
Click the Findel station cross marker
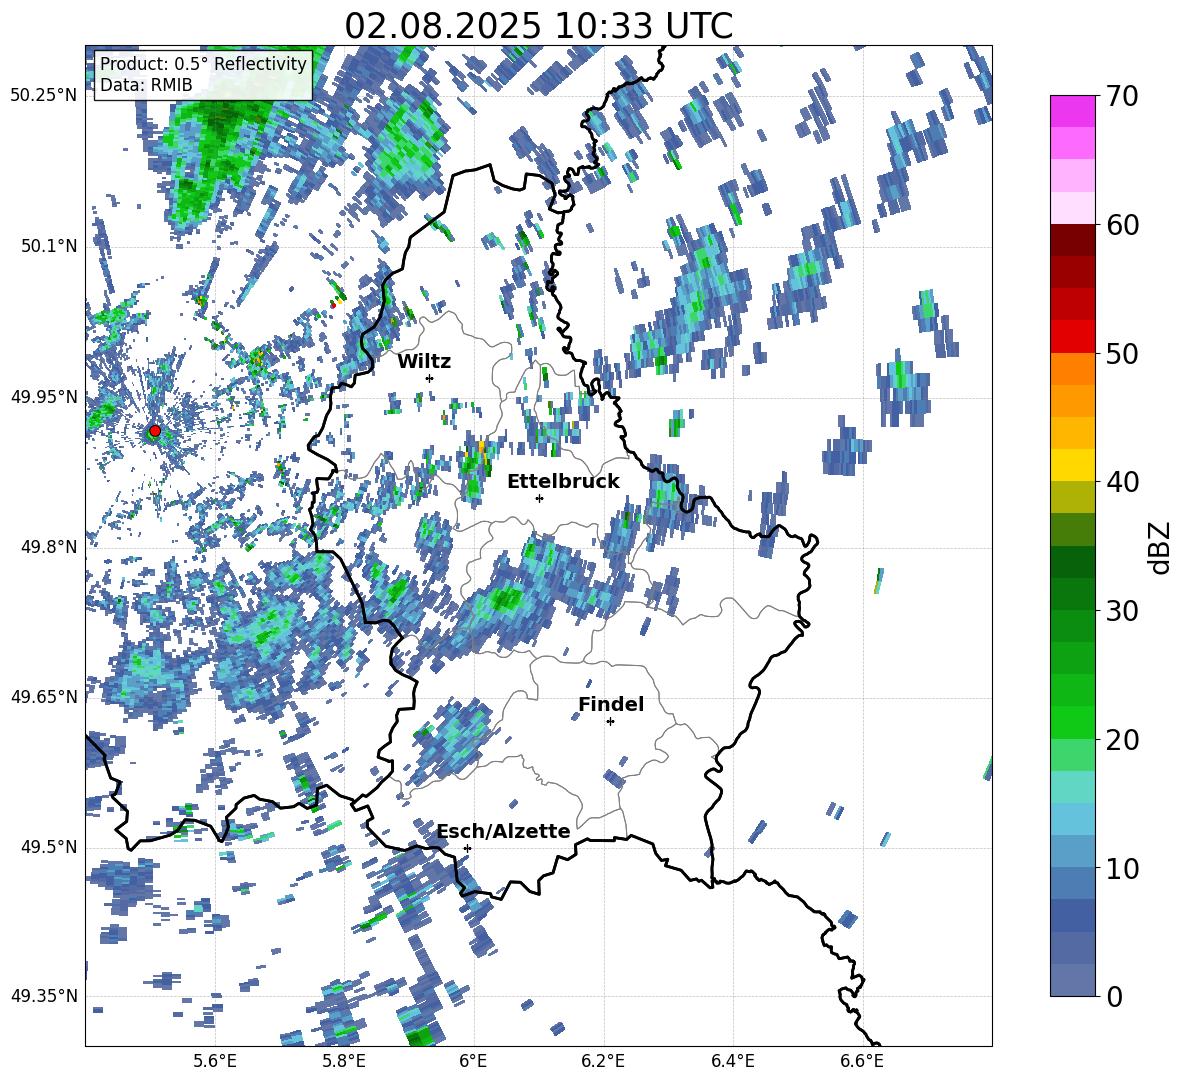(610, 722)
